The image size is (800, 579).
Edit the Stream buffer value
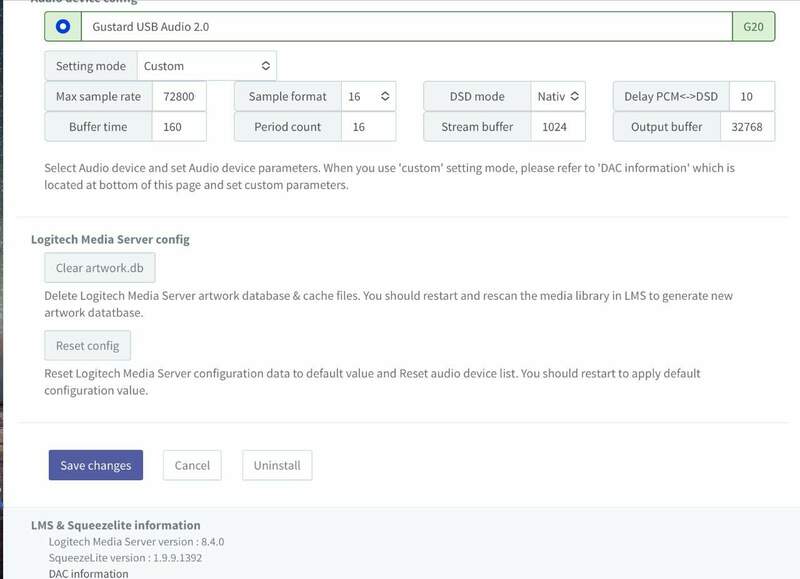[557, 127]
